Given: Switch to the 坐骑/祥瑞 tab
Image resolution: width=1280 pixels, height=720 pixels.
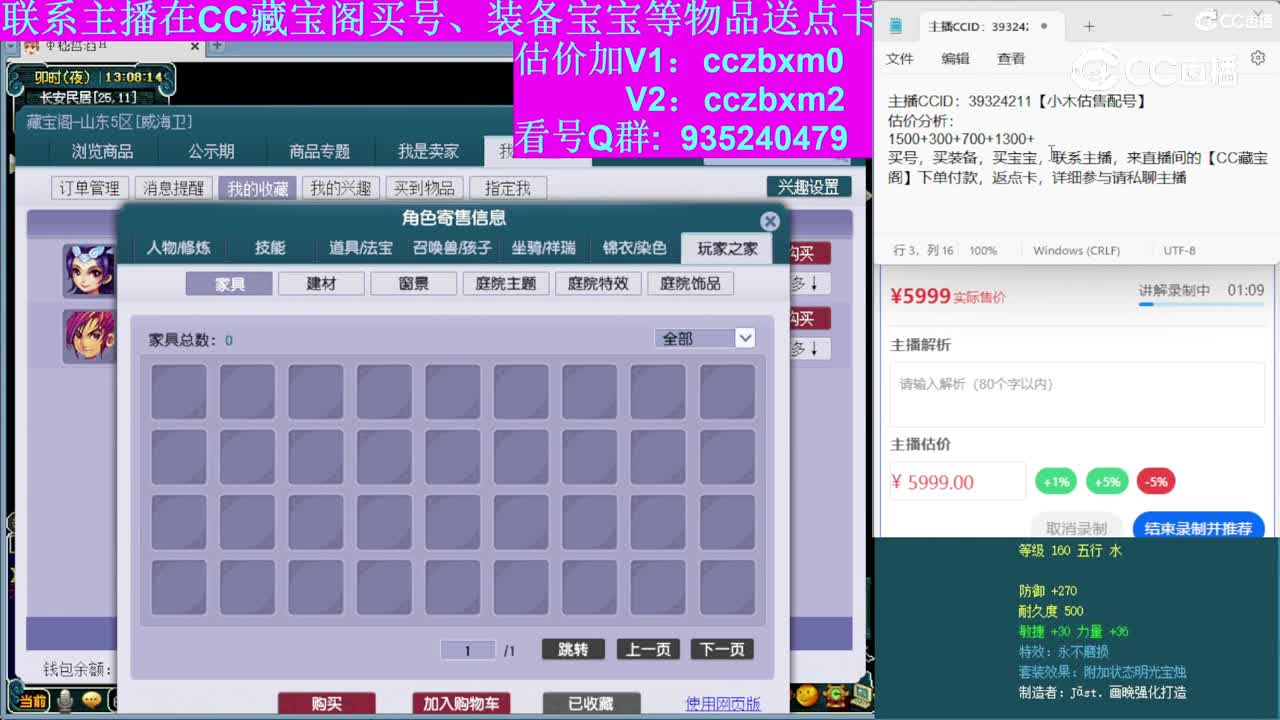Looking at the screenshot, I should pyautogui.click(x=544, y=248).
